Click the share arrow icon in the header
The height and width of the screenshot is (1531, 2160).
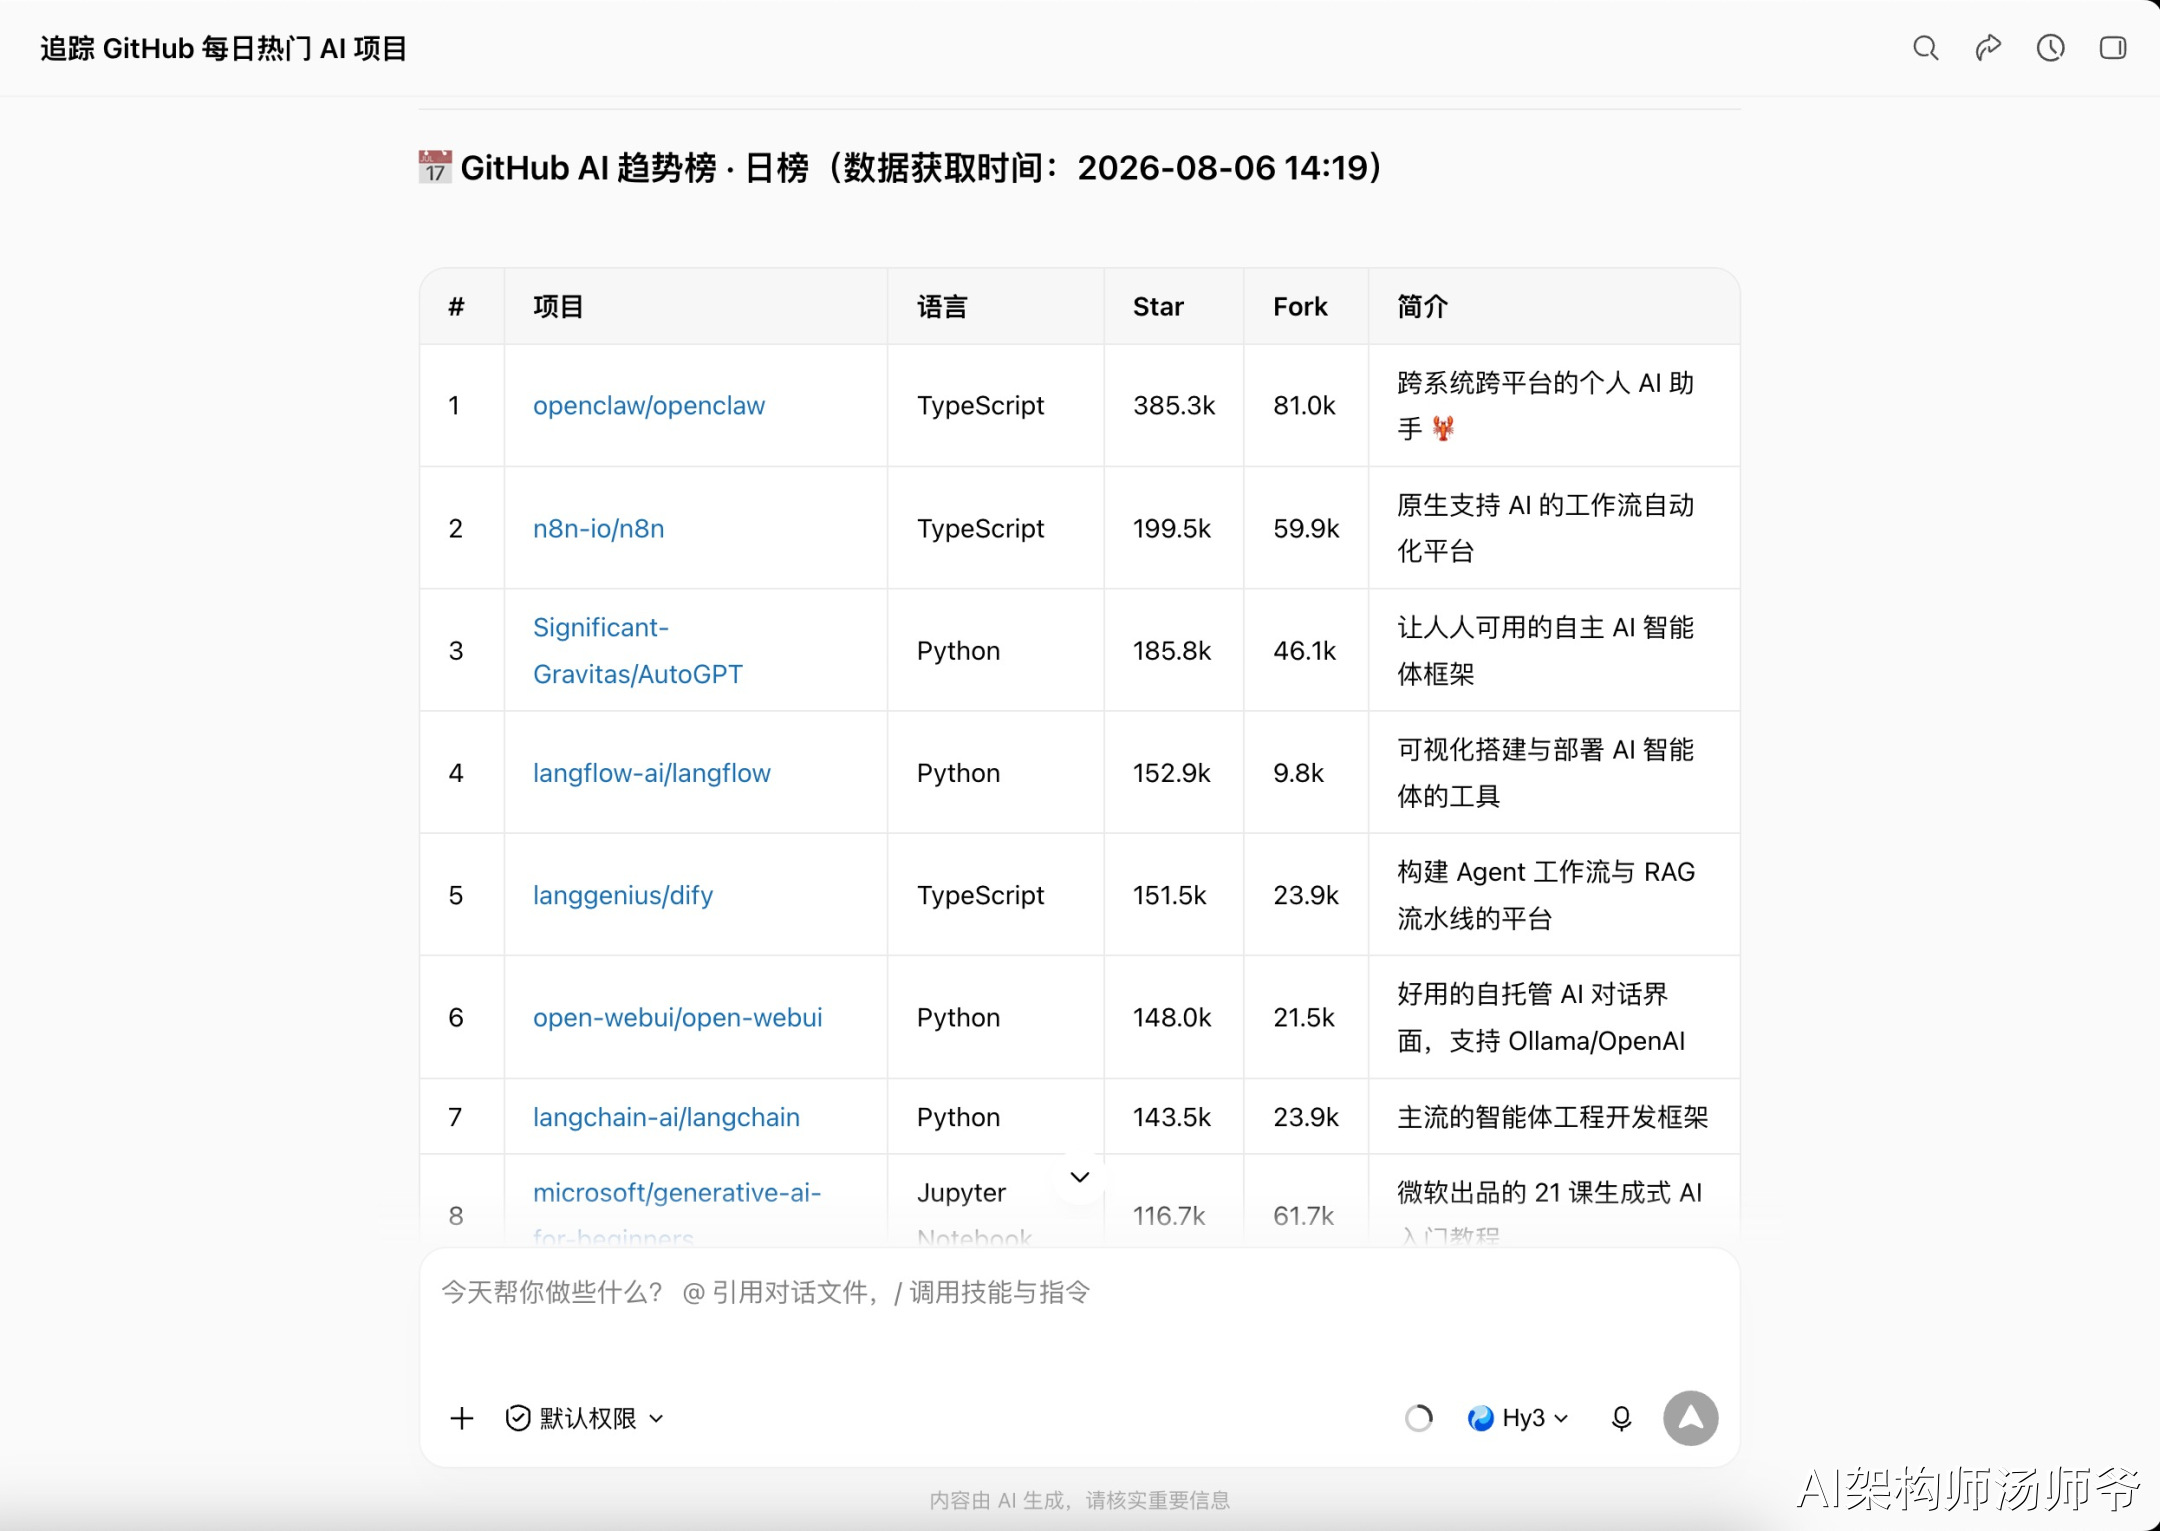coord(1988,48)
